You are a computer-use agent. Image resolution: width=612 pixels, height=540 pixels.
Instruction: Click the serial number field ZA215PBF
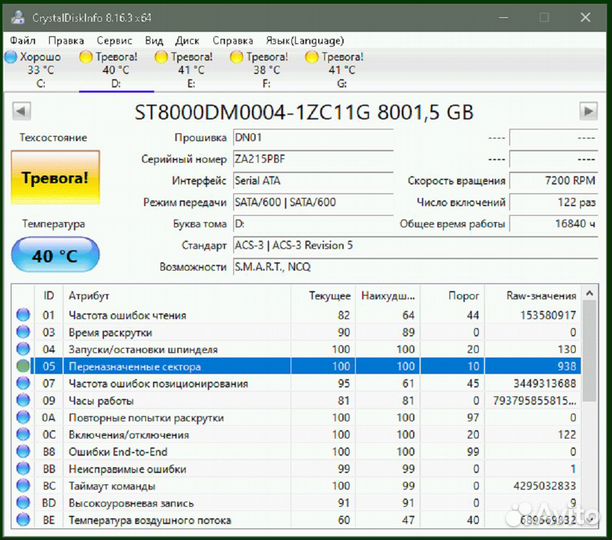313,159
